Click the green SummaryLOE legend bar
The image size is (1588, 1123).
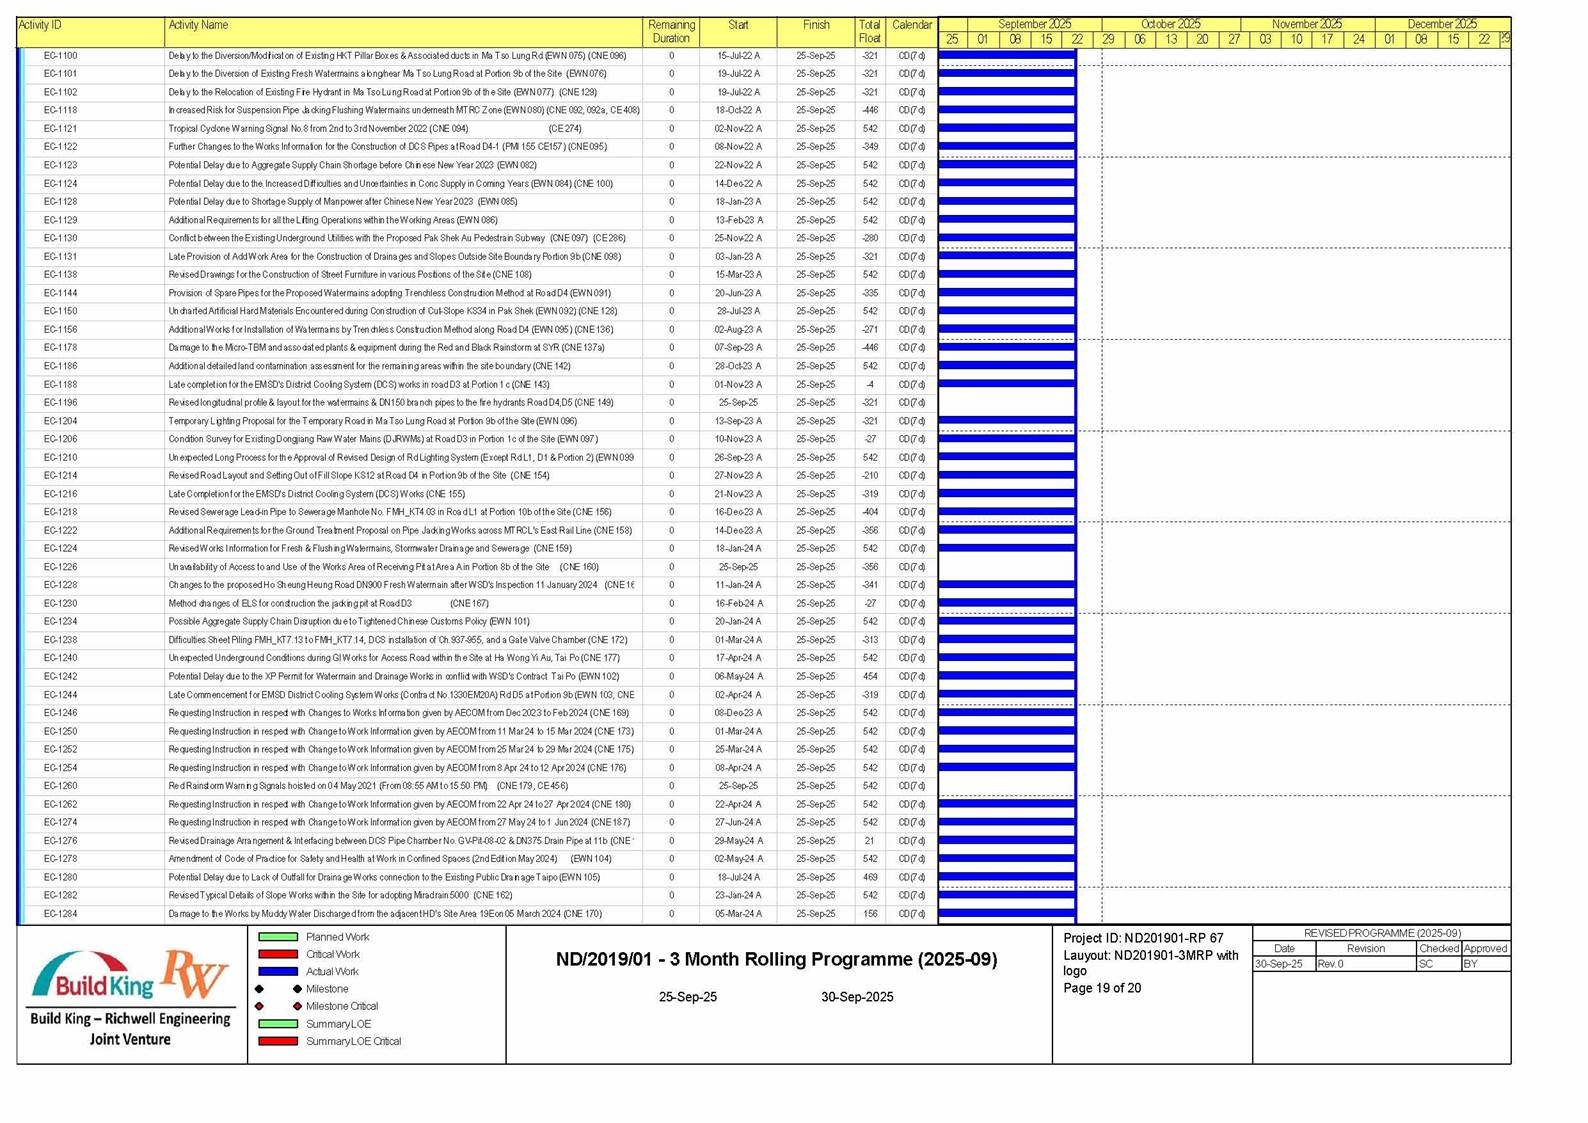point(278,1024)
